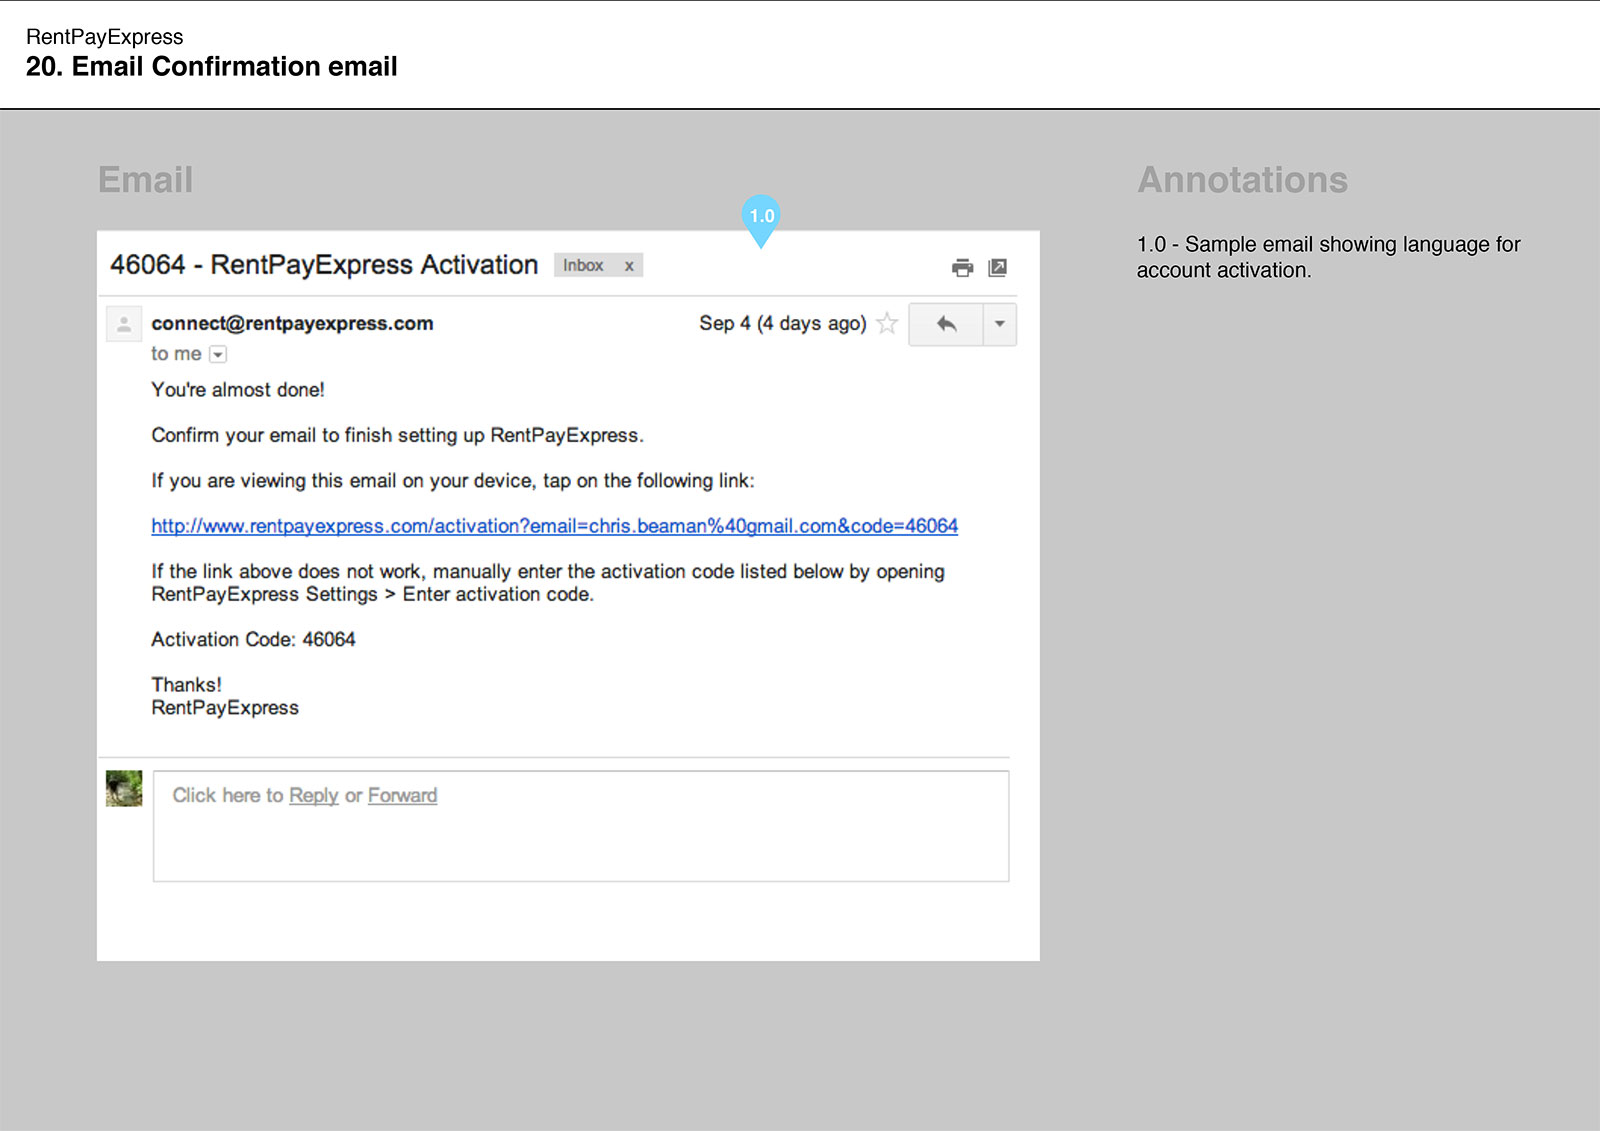Select sender connect@rentpayexpress.com

point(292,323)
